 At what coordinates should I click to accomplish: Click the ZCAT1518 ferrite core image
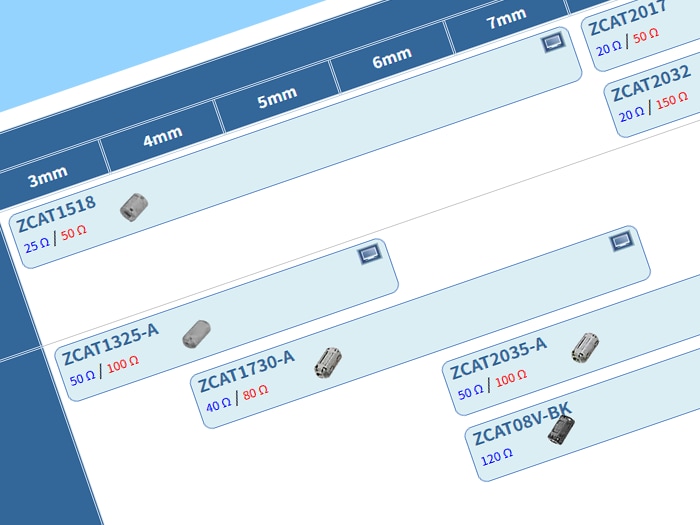[x=133, y=206]
